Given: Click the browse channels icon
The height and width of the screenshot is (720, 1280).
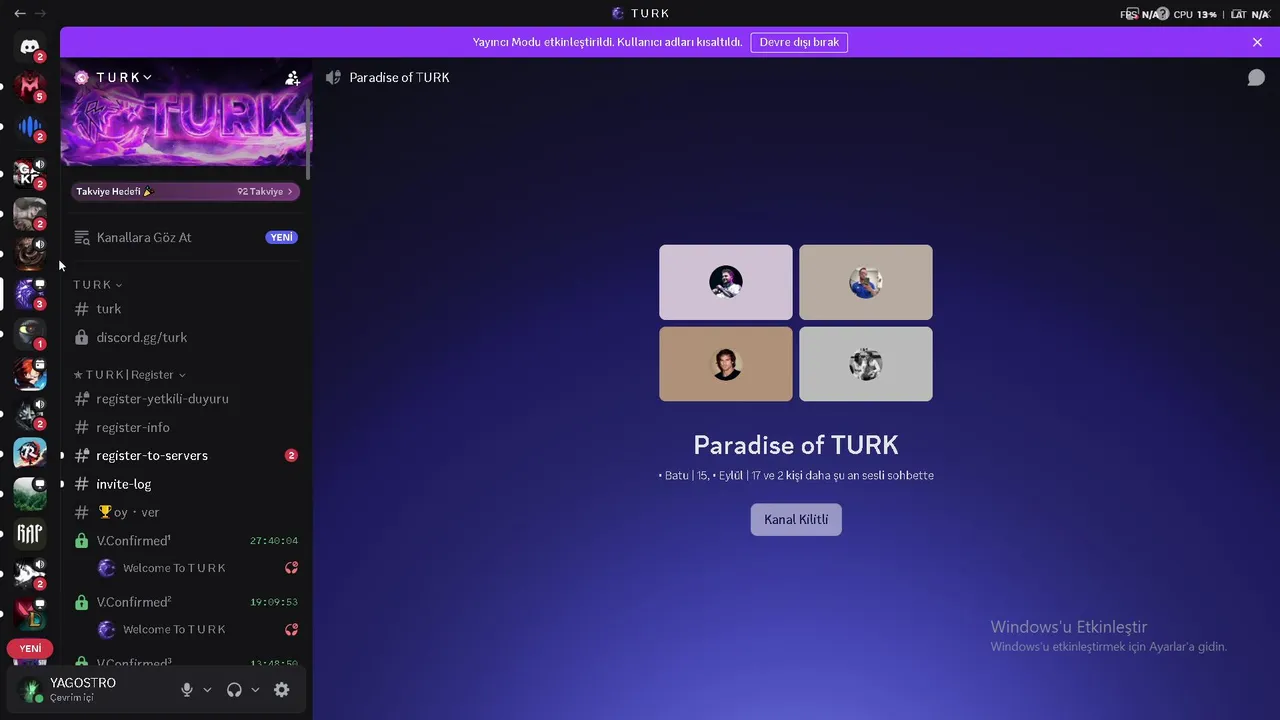Looking at the screenshot, I should click(82, 238).
